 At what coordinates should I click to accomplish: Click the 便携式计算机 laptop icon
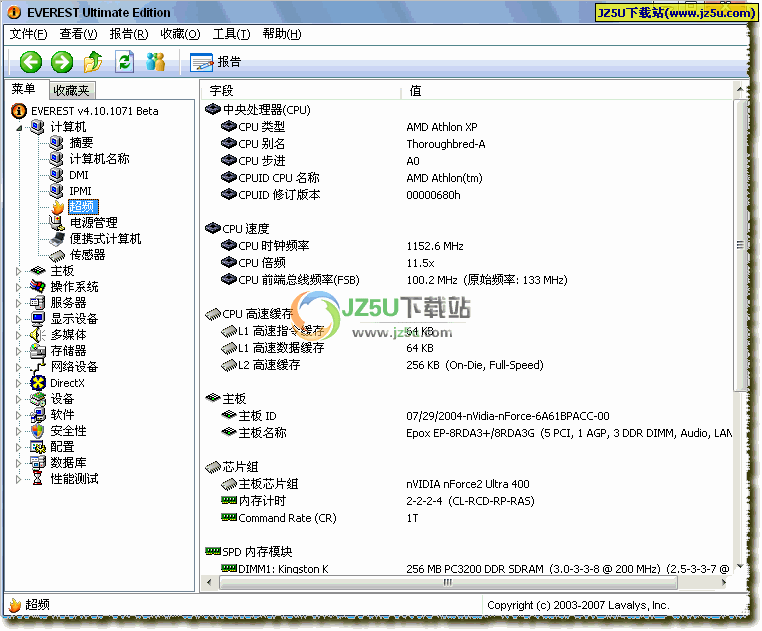point(57,239)
